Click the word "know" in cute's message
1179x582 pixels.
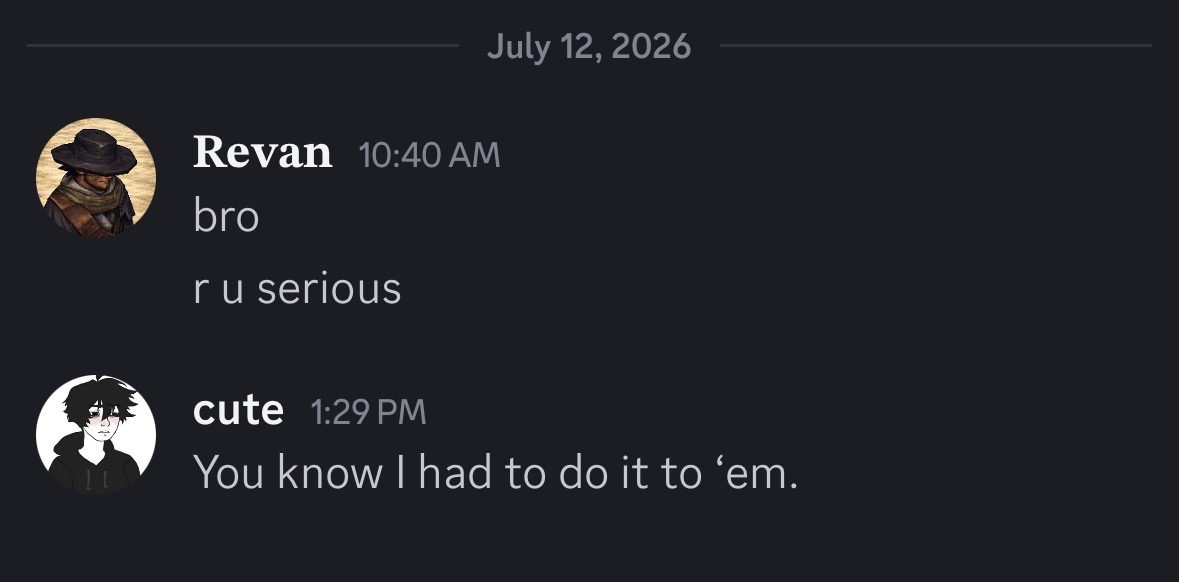click(x=330, y=473)
